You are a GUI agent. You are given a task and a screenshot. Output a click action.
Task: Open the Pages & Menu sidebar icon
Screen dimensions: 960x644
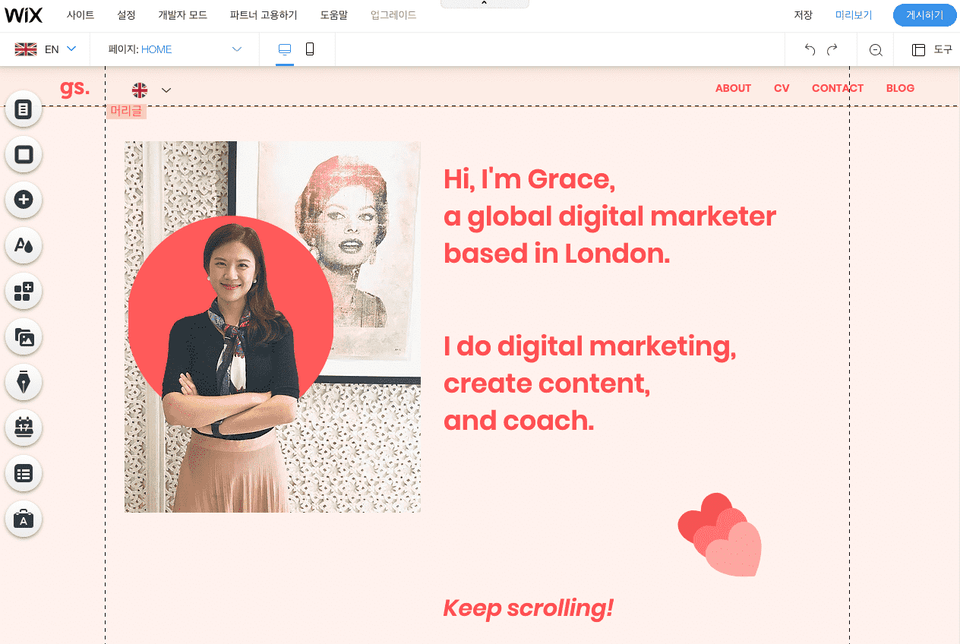(x=23, y=110)
